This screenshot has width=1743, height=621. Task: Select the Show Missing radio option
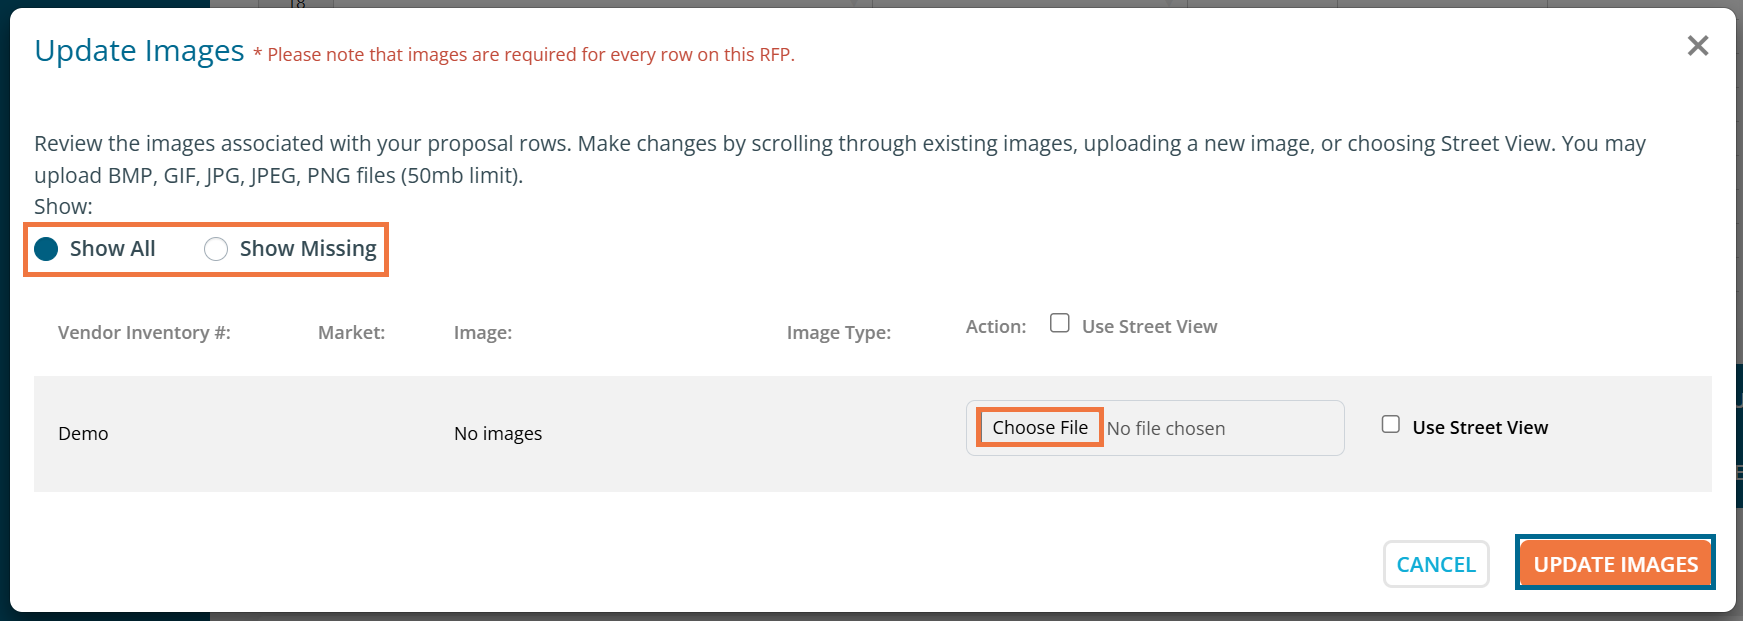click(x=216, y=249)
